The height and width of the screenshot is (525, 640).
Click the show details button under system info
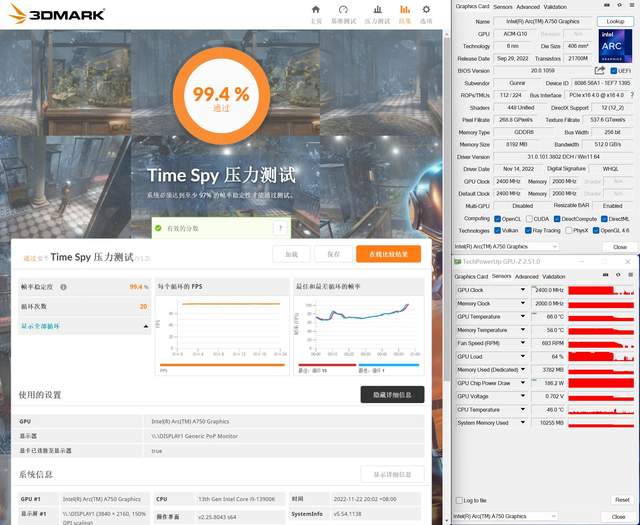(392, 474)
